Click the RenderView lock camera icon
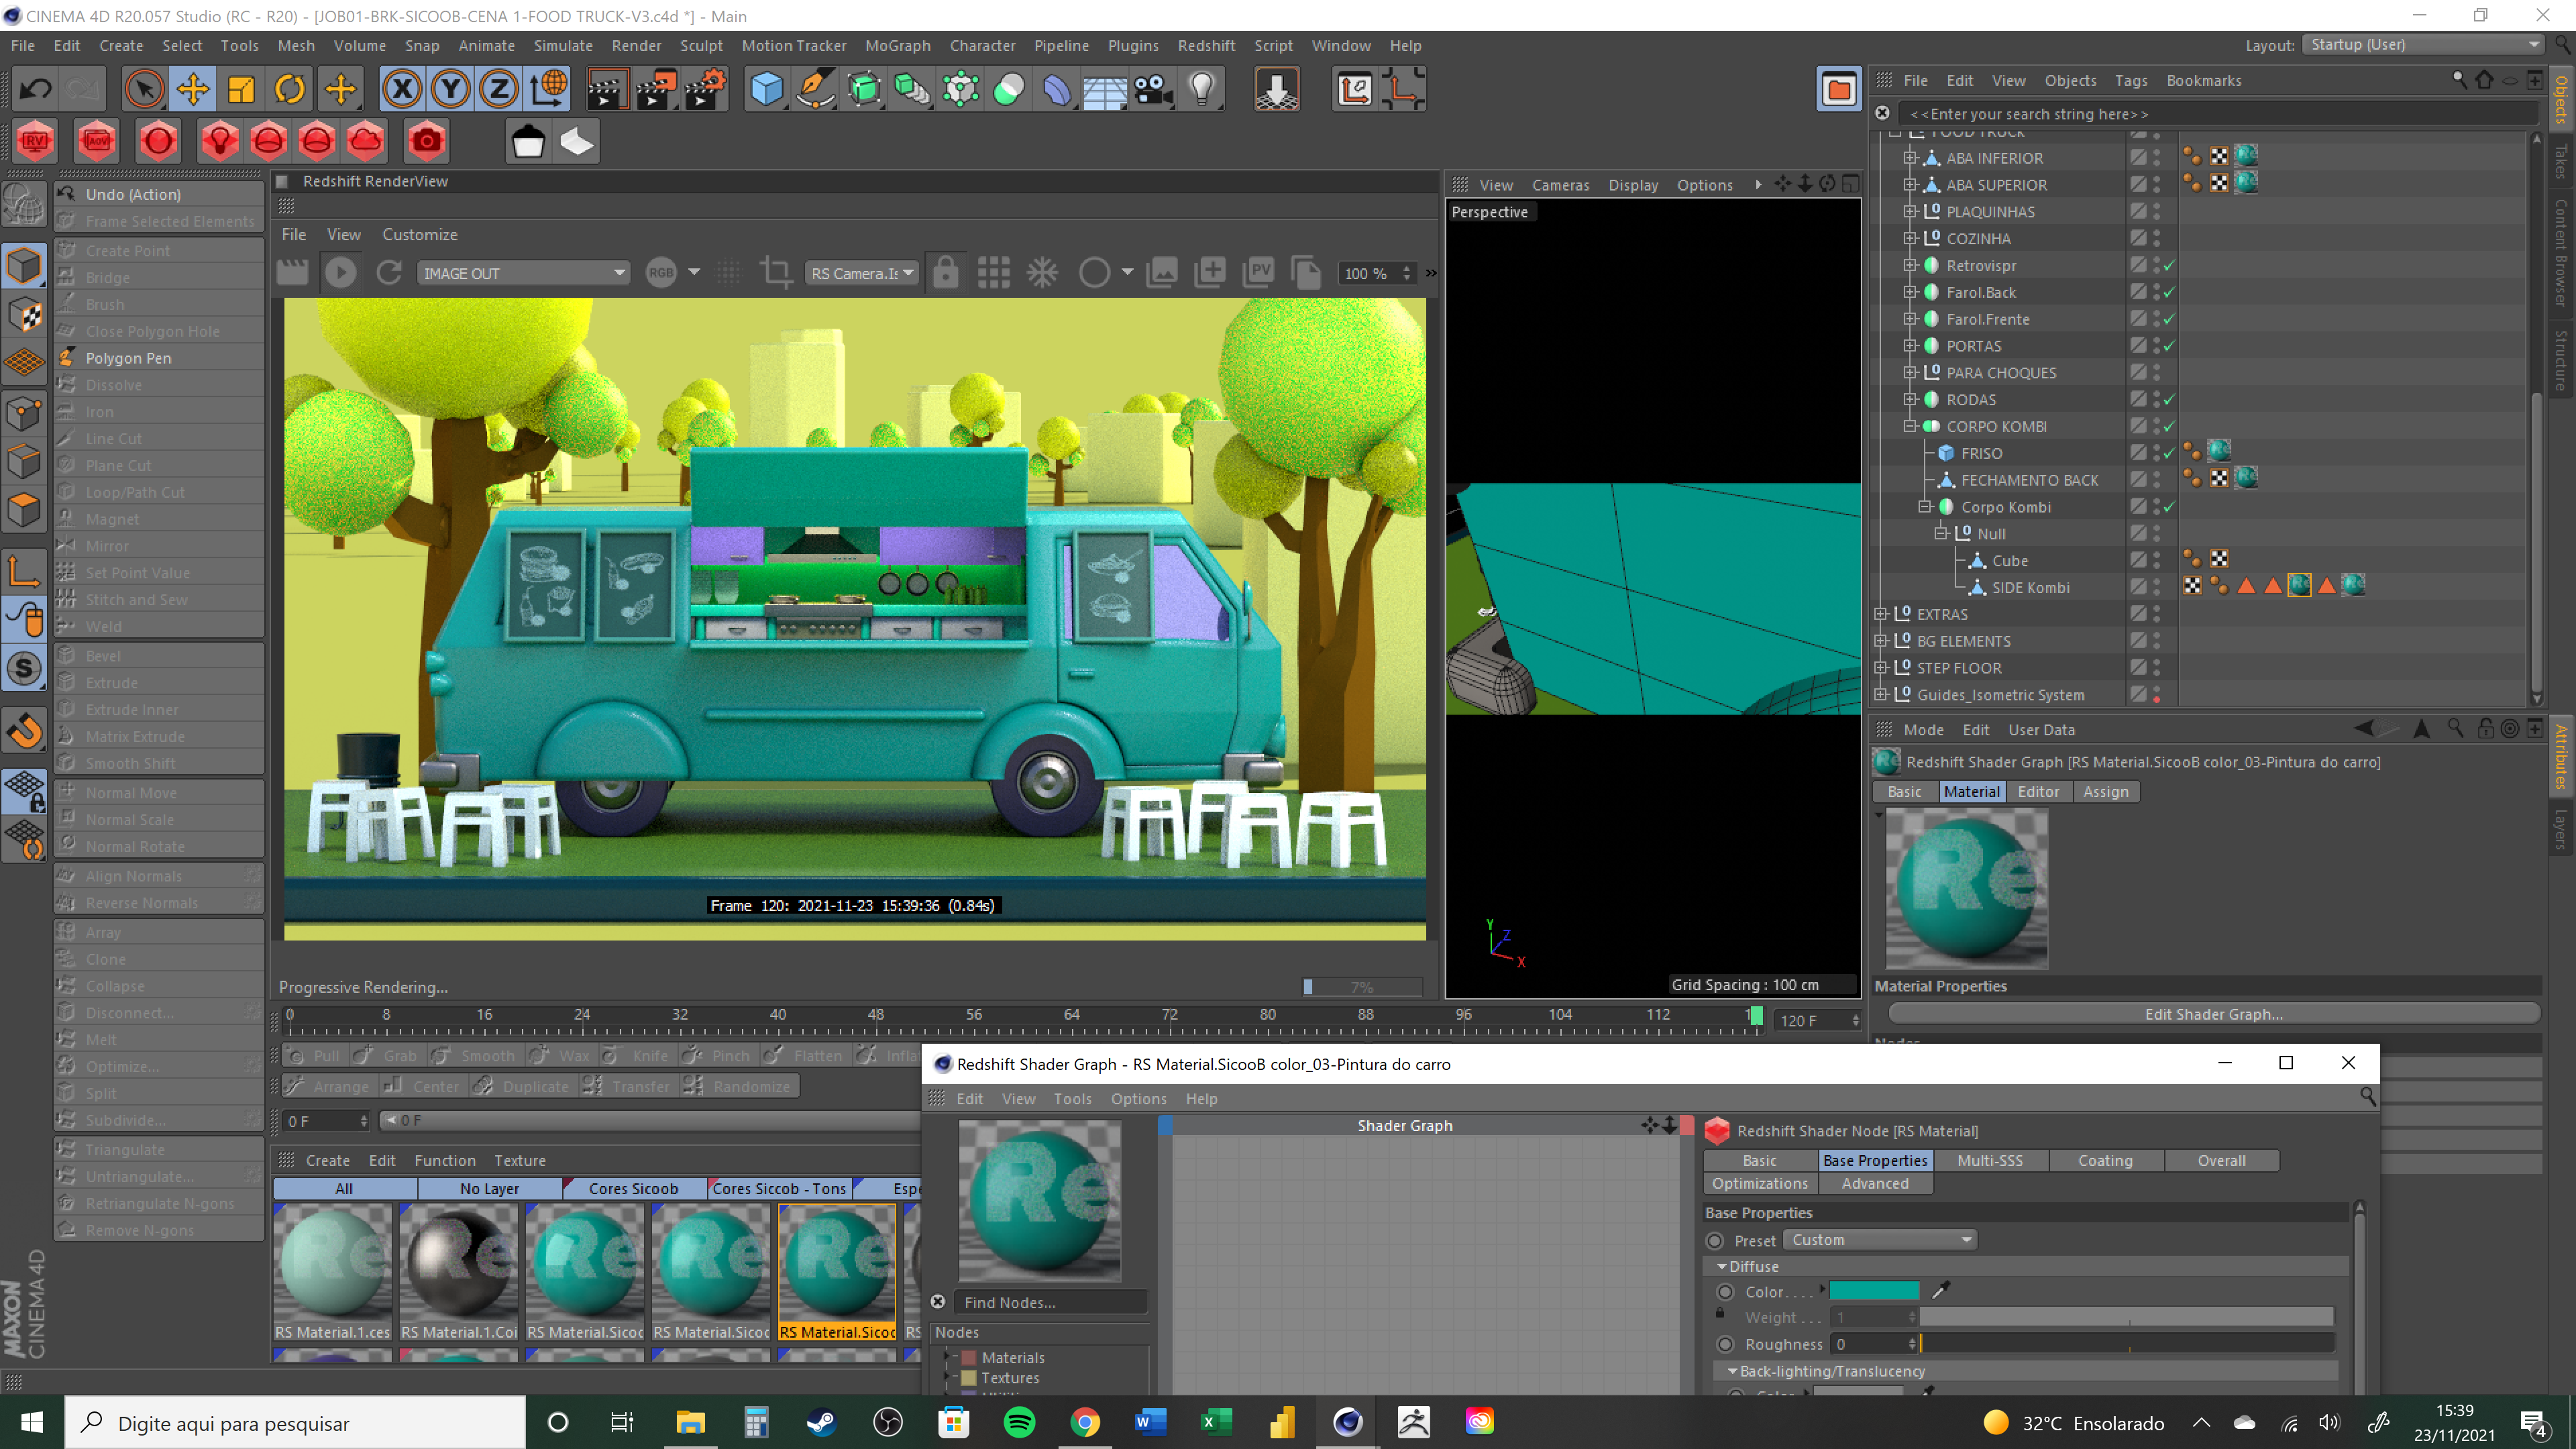The height and width of the screenshot is (1449, 2576). [945, 273]
